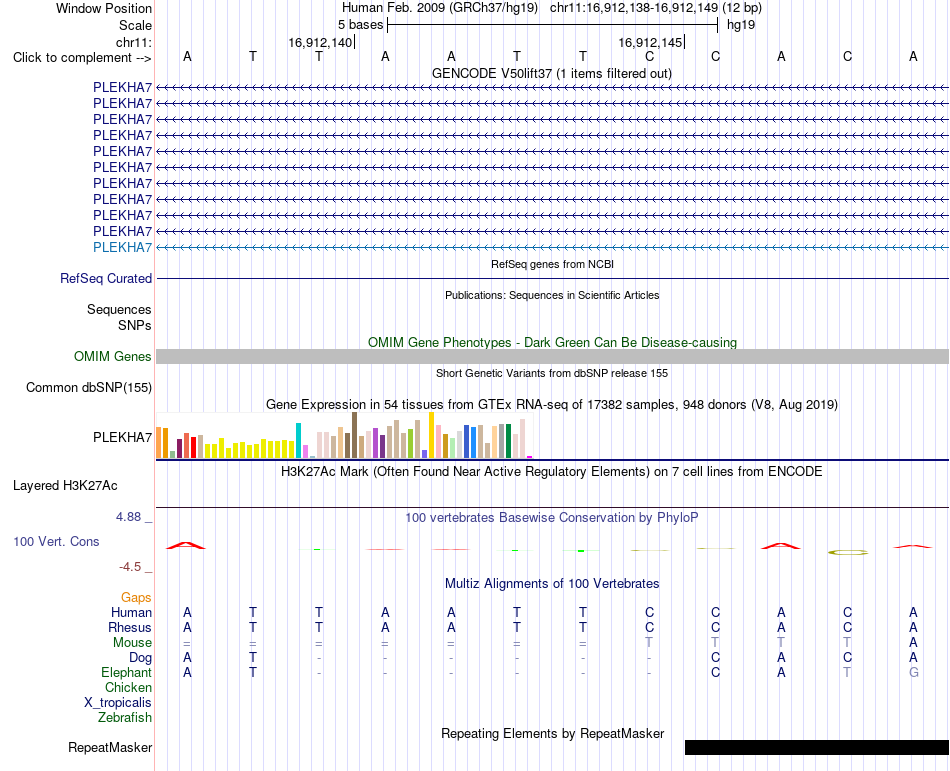Screen dimensions: 950x771
Task: Open the 100 Vert. Cons label
Action: pos(56,541)
